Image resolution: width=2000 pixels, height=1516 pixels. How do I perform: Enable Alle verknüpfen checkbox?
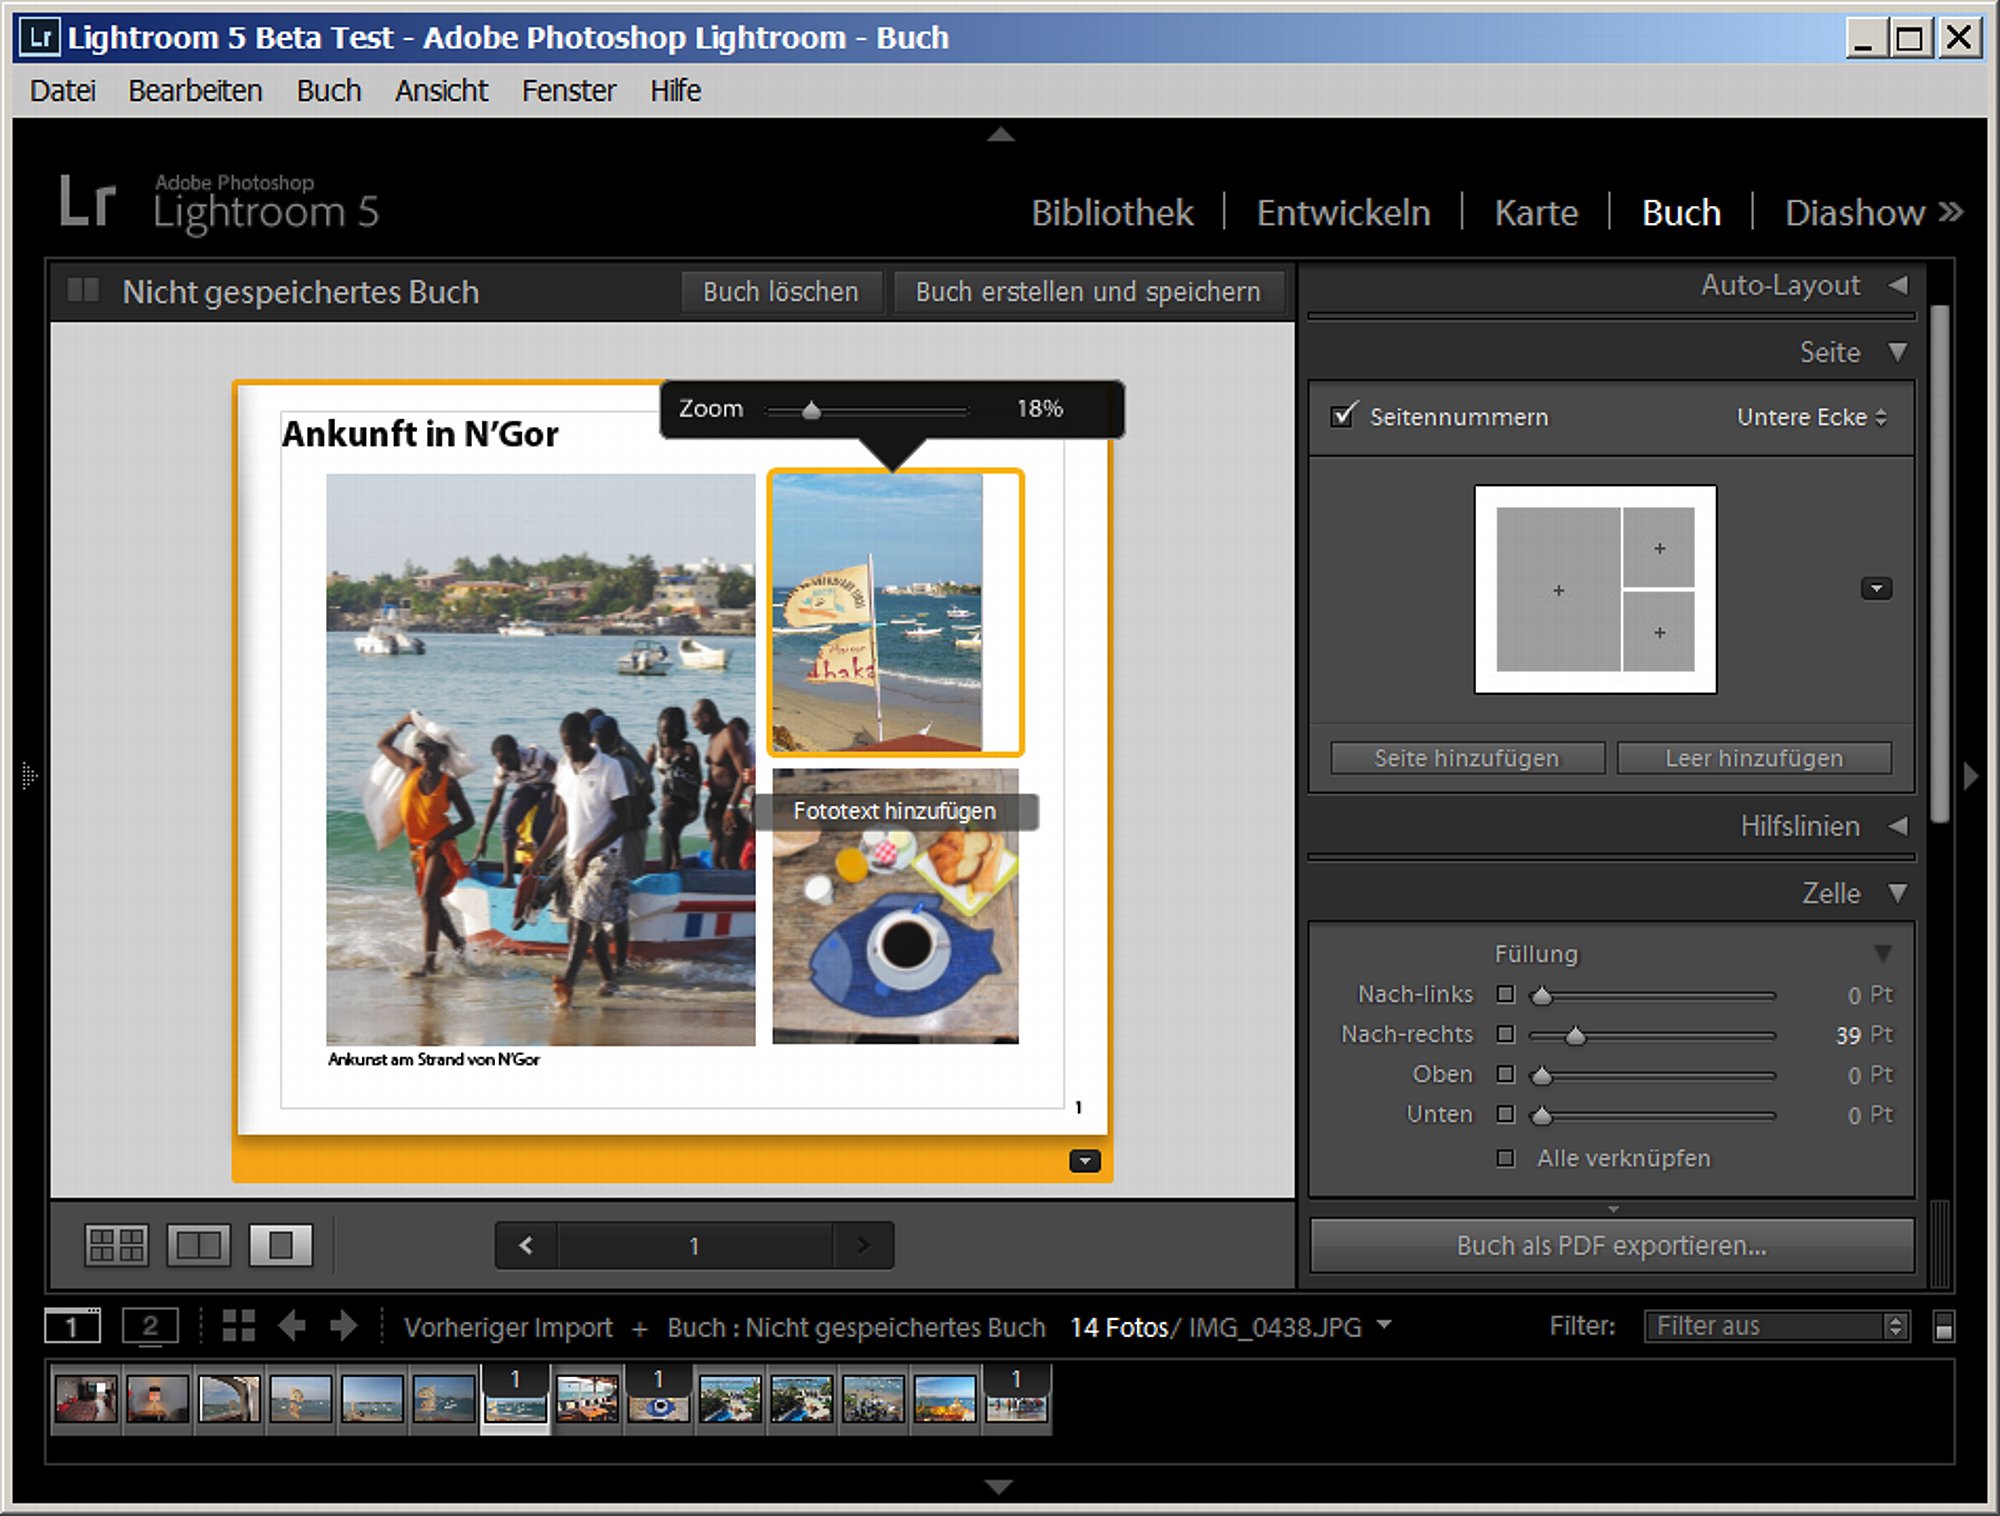(1505, 1158)
